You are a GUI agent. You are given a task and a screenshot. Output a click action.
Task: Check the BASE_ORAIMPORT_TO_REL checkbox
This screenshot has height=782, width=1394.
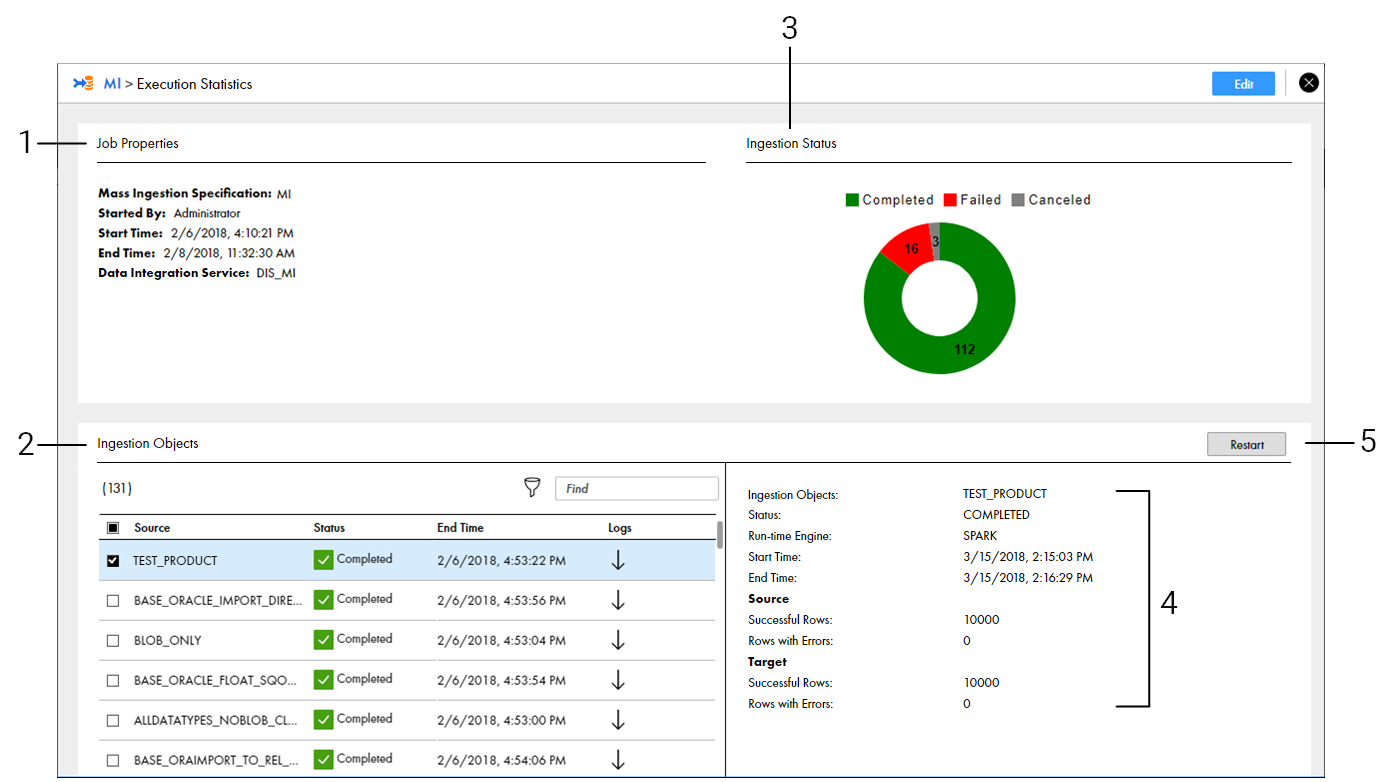[x=113, y=761]
